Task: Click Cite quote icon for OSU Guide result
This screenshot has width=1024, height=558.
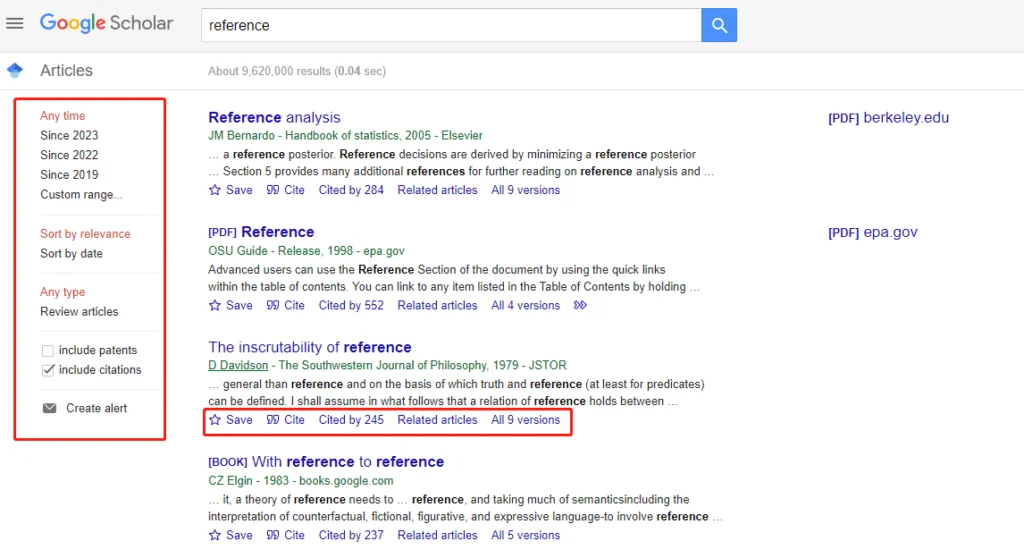Action: 273,305
